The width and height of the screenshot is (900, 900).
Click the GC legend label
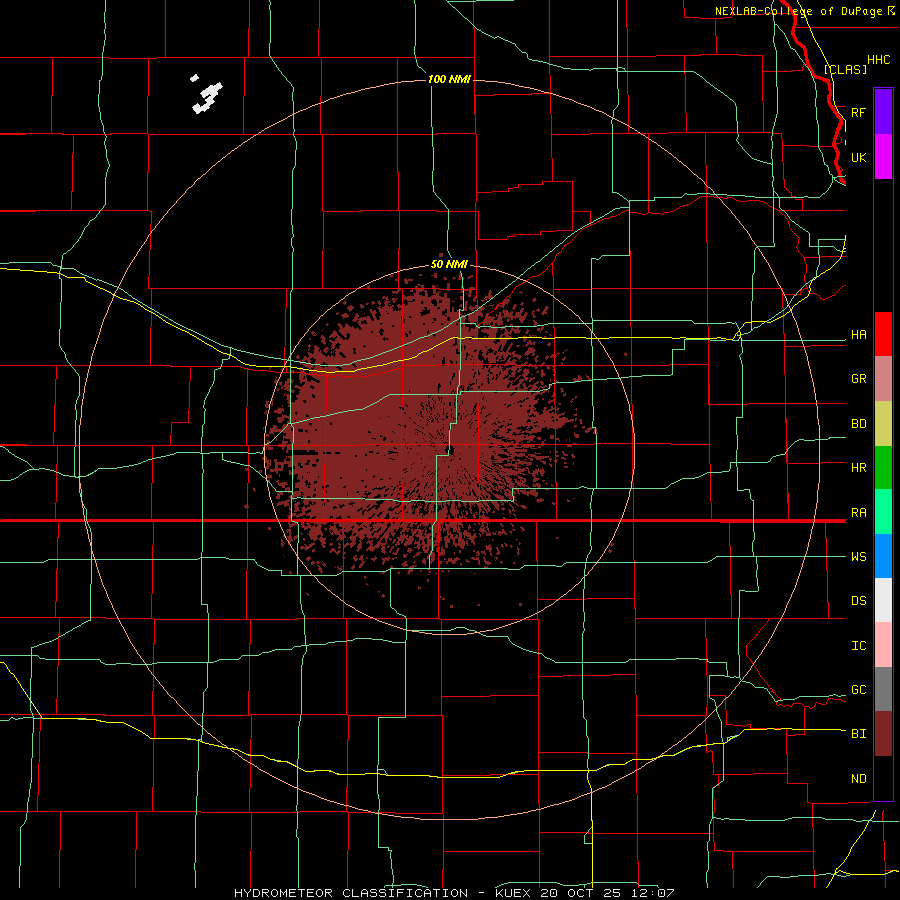858,690
